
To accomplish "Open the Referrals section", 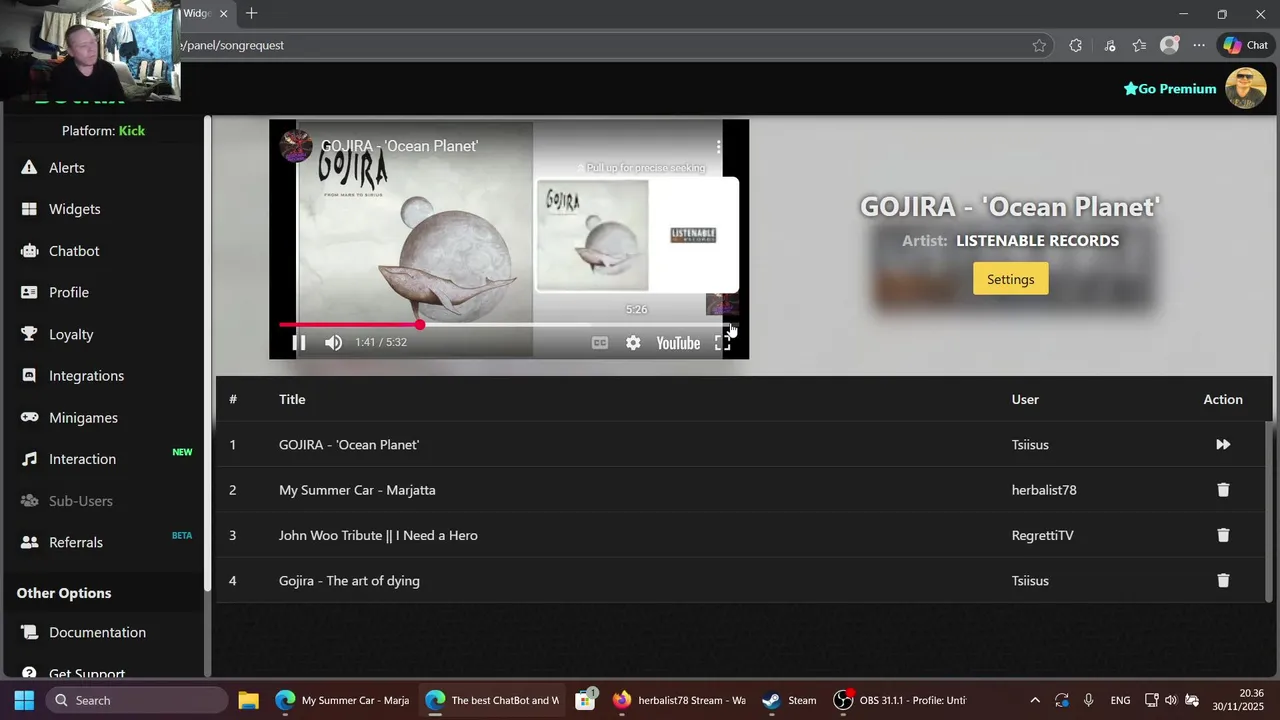I will click(75, 542).
